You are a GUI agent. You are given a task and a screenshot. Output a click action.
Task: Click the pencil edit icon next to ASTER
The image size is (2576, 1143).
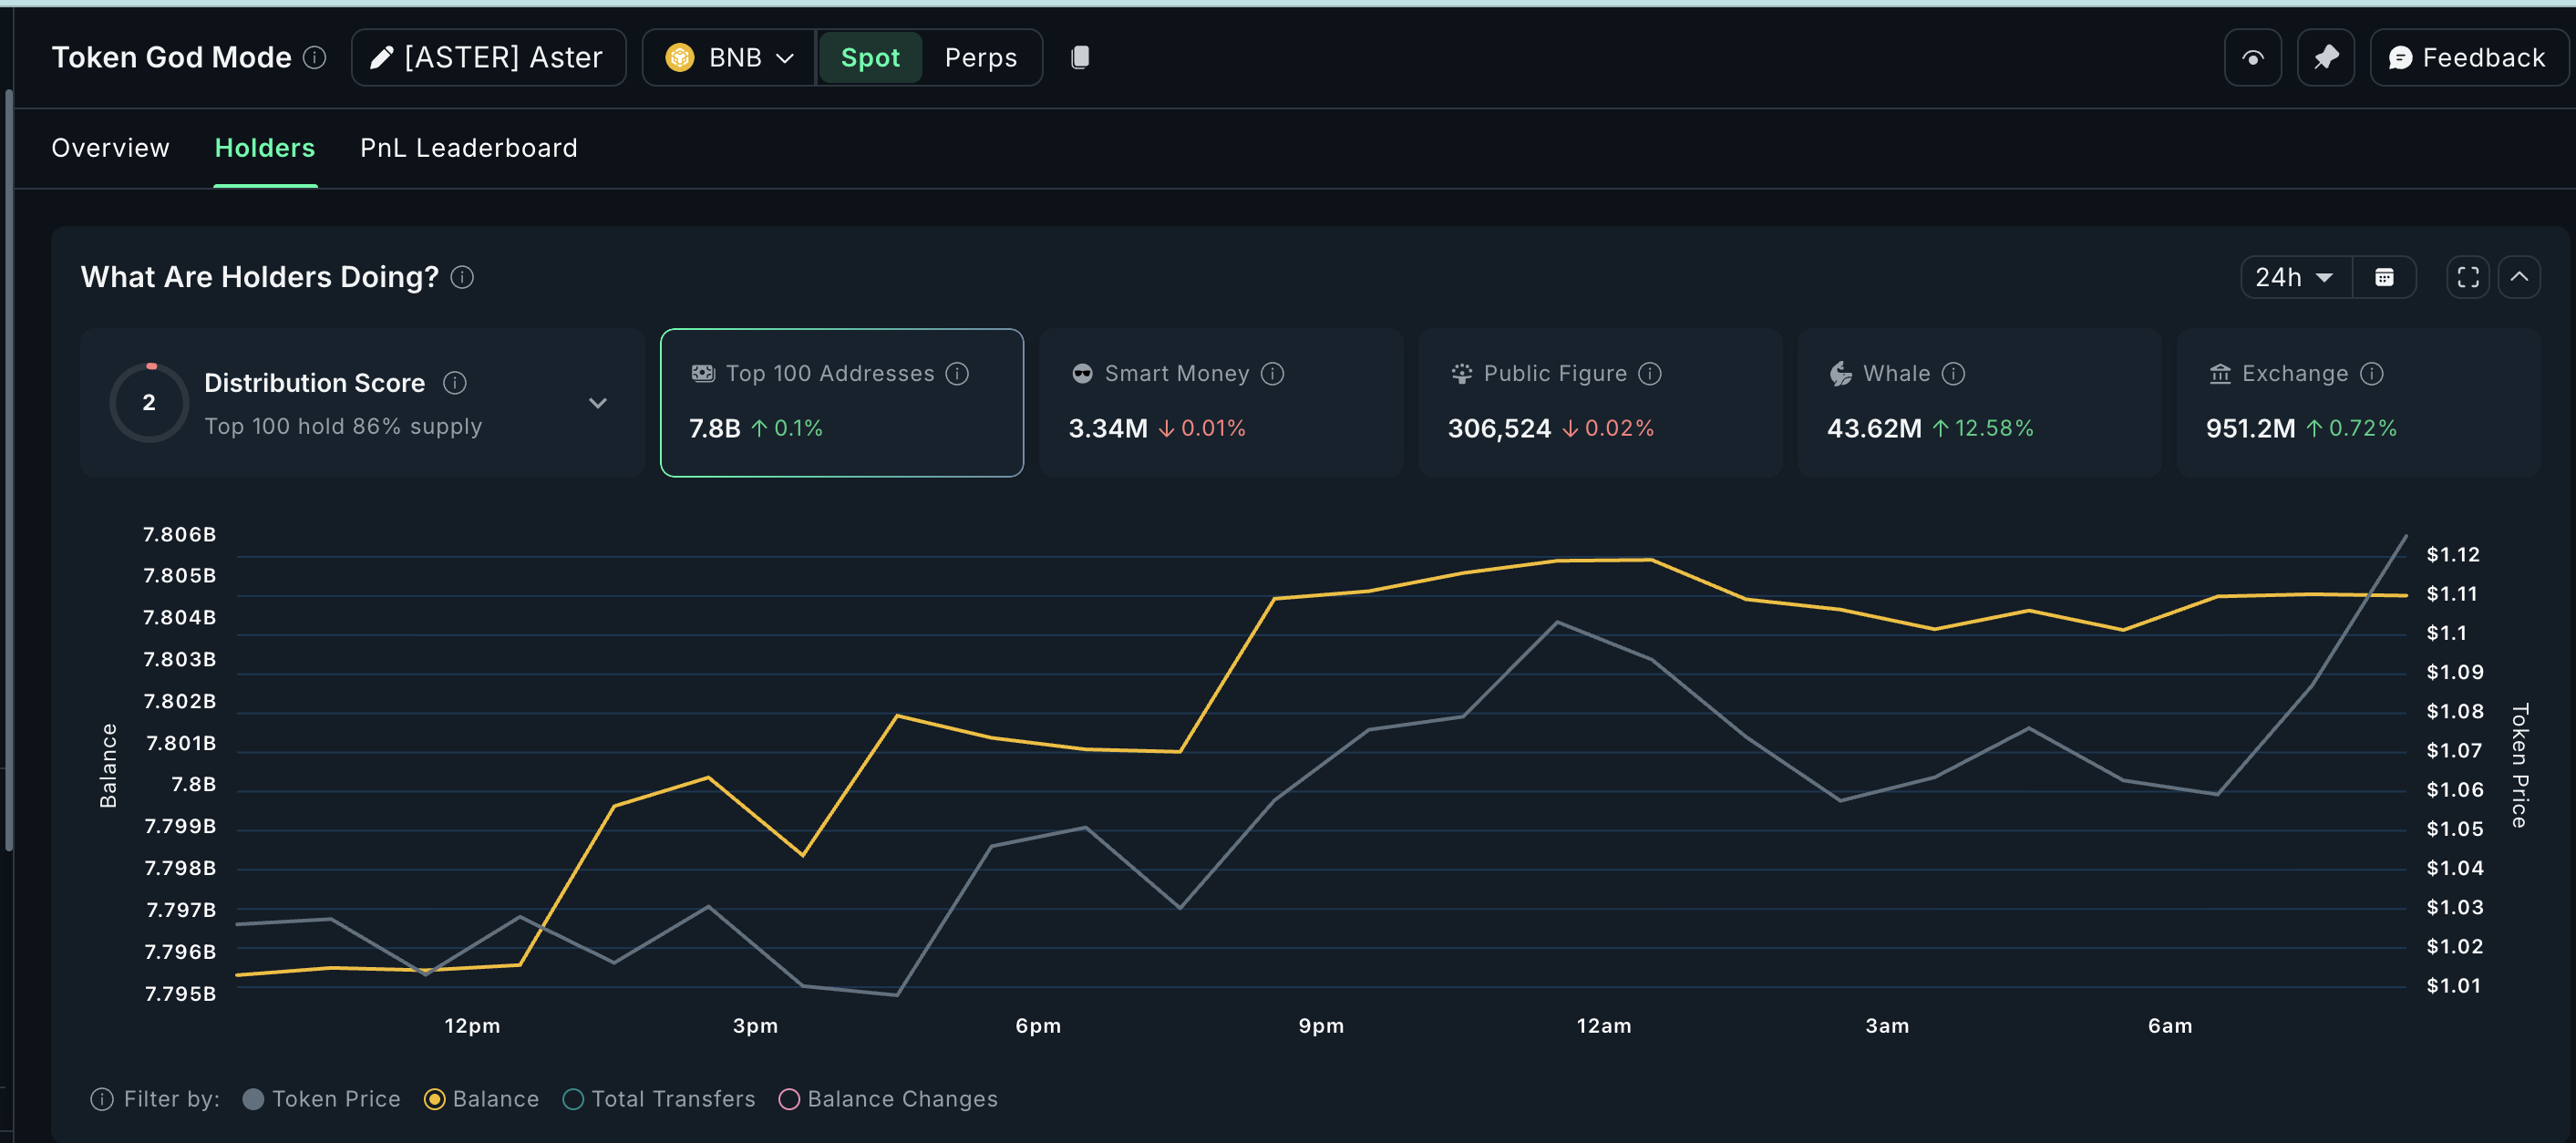pyautogui.click(x=380, y=57)
